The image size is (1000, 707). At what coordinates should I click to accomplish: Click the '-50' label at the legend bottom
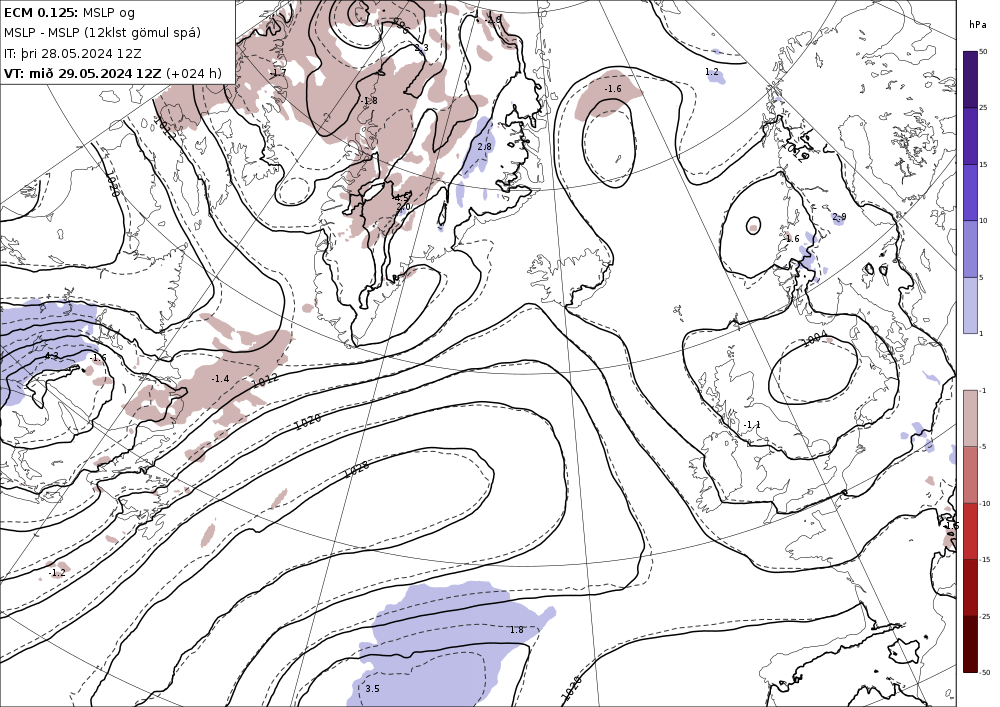click(x=985, y=672)
